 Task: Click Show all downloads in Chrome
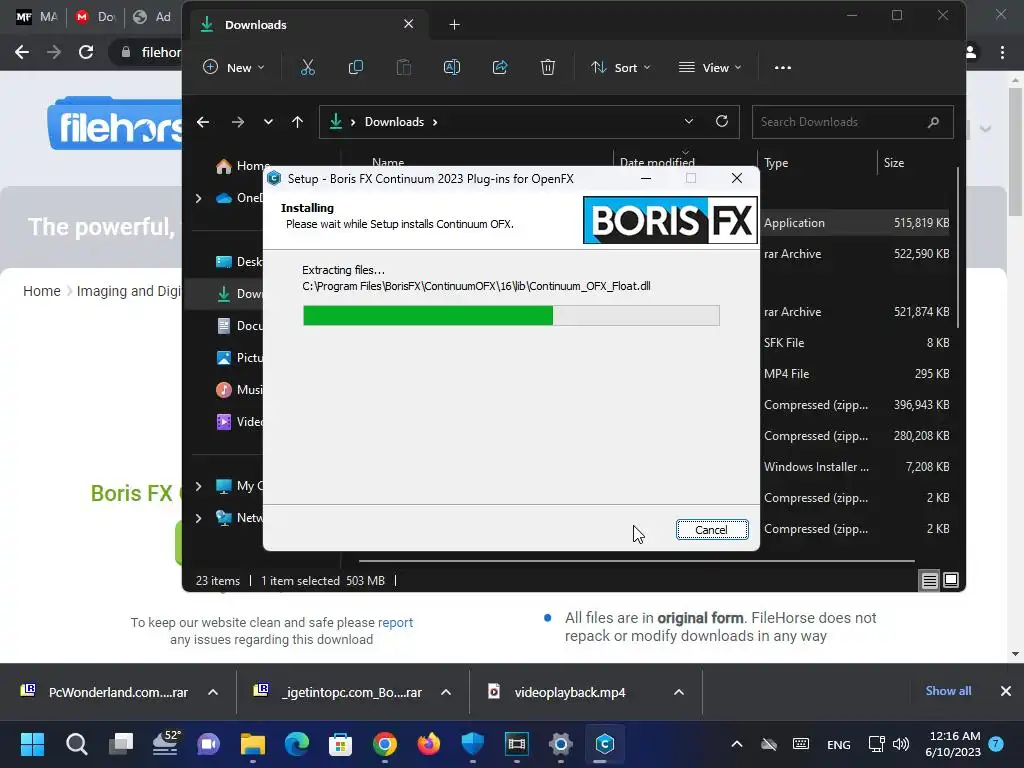948,691
